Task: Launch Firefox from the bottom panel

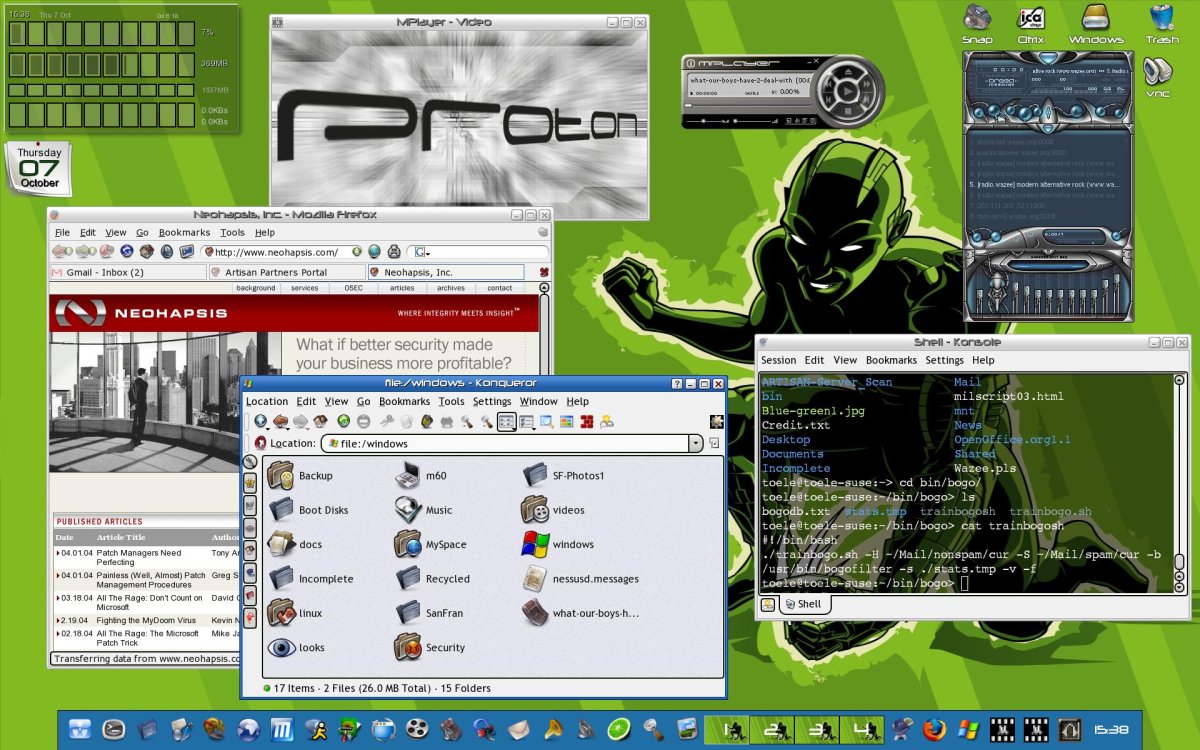Action: 936,730
